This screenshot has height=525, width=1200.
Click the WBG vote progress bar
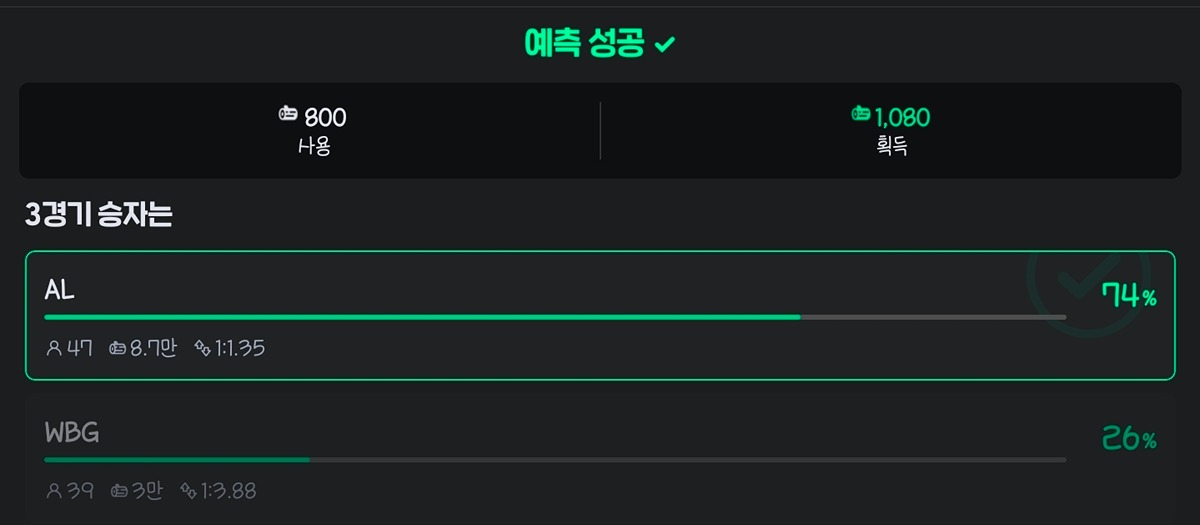coord(555,460)
